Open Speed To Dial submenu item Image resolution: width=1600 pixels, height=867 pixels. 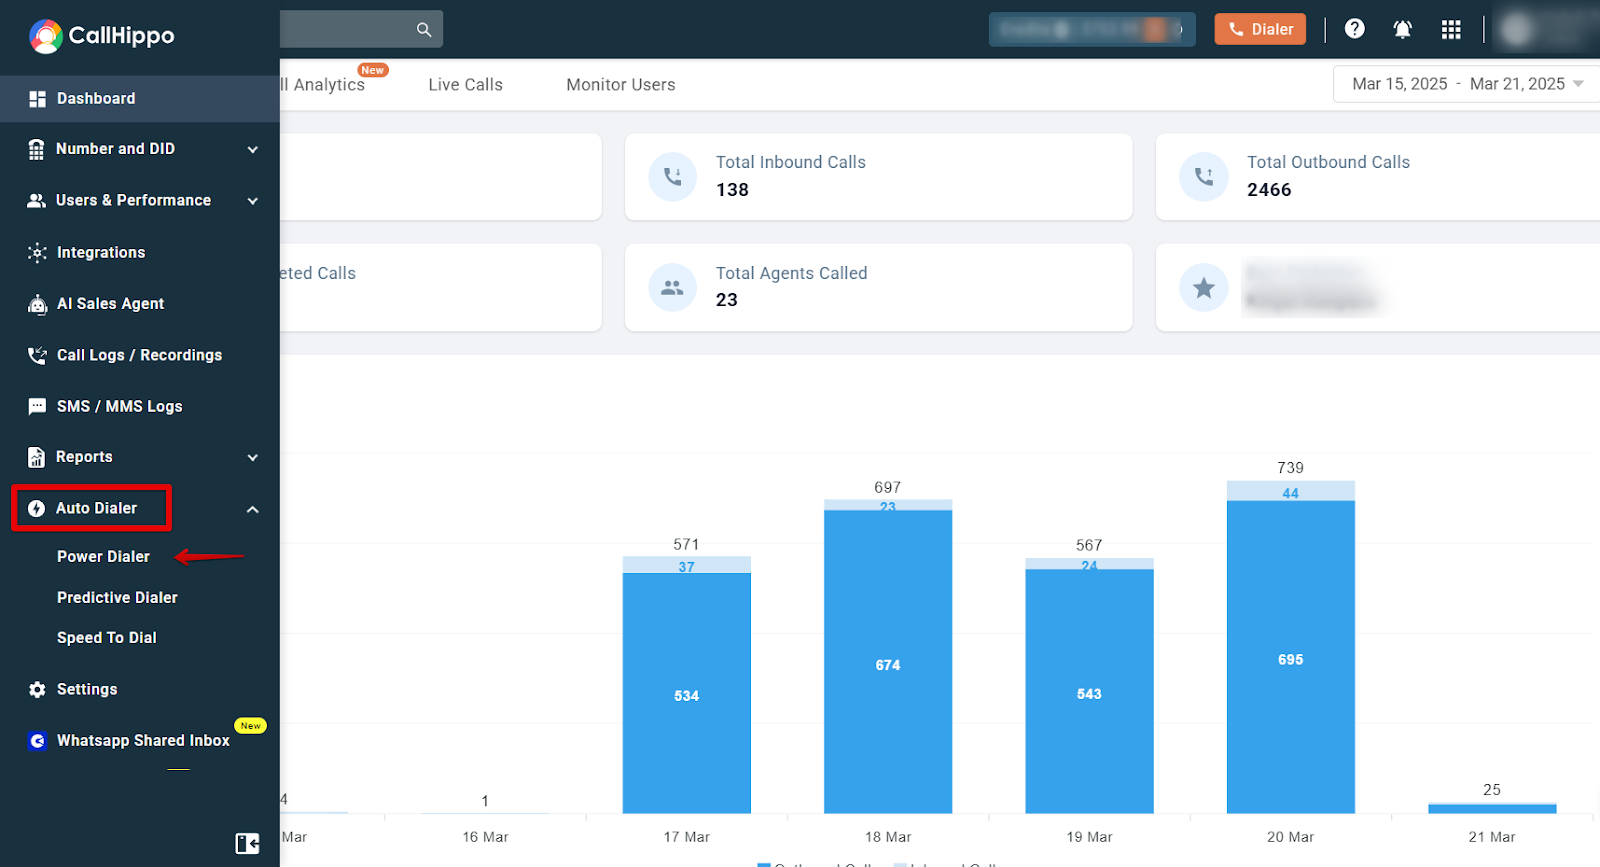point(106,638)
